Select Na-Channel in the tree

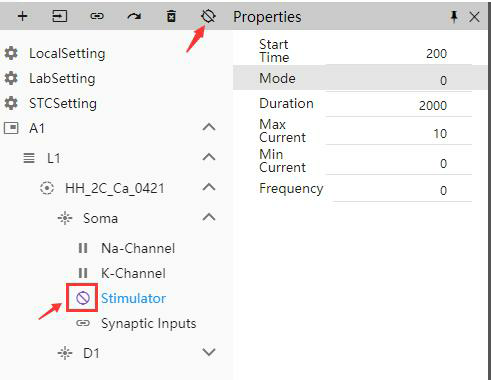pyautogui.click(x=138, y=248)
